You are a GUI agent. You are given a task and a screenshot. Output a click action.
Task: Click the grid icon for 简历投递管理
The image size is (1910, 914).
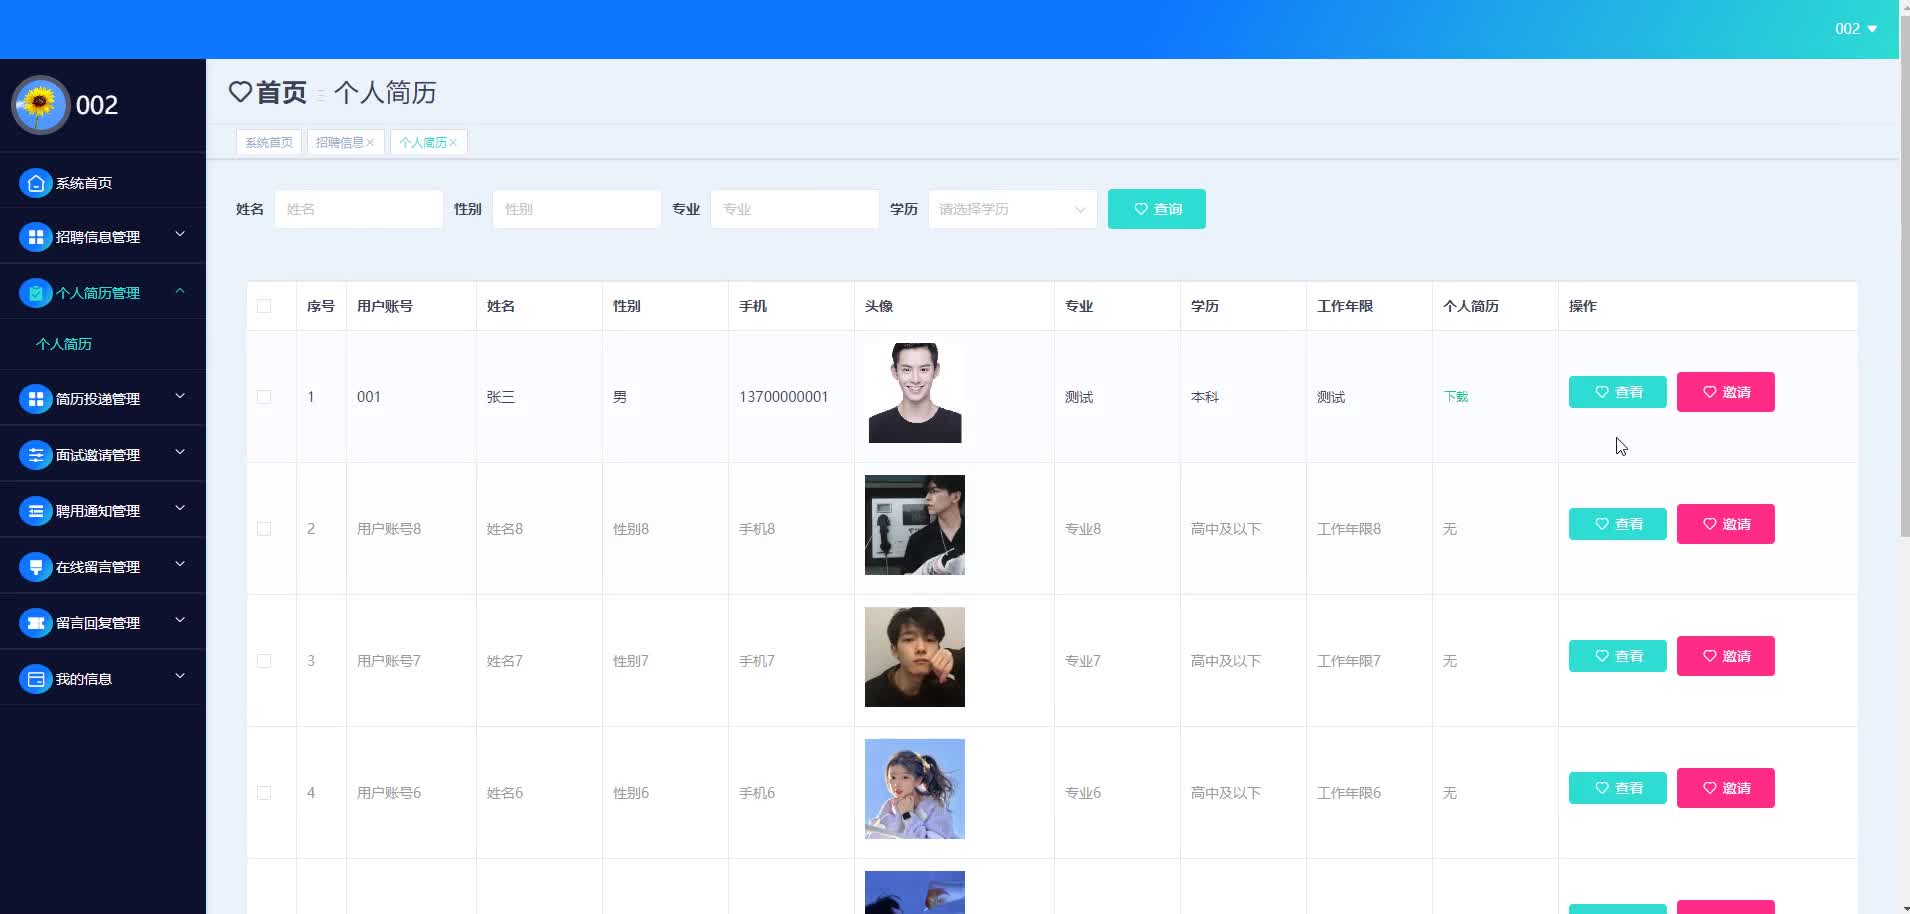click(36, 399)
